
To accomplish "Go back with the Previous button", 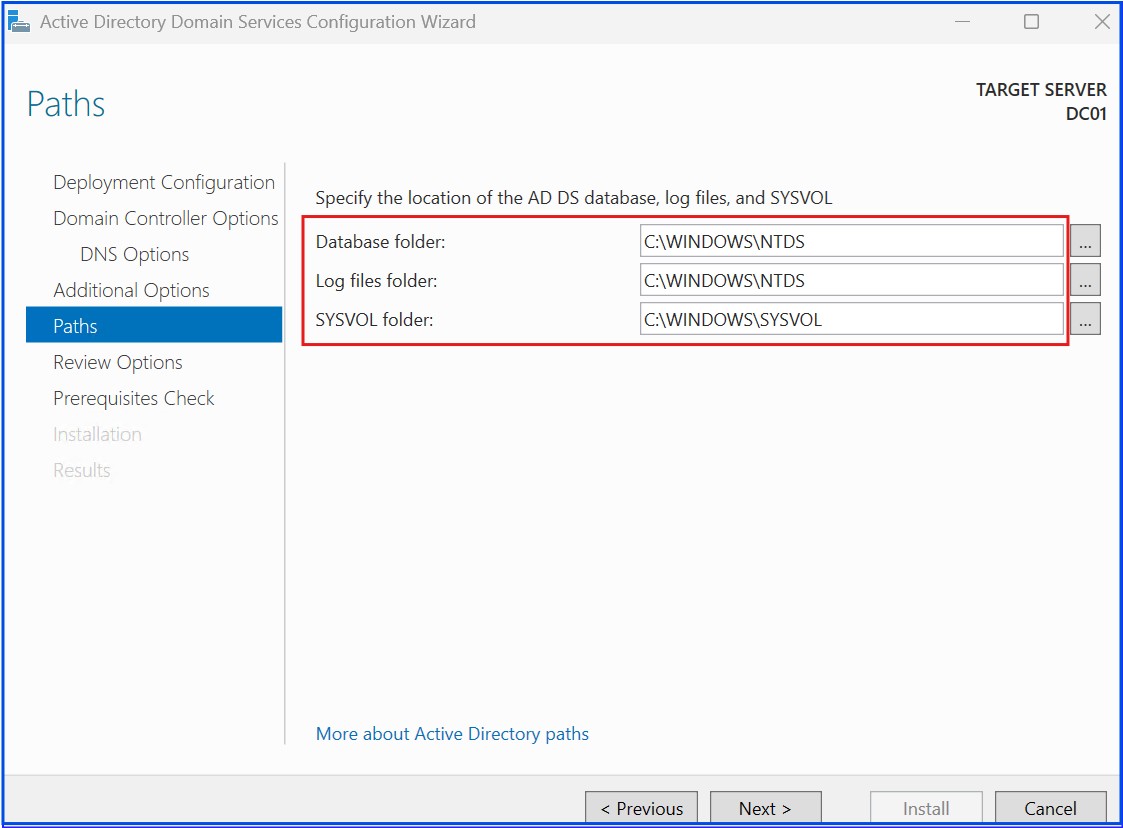I will click(640, 808).
